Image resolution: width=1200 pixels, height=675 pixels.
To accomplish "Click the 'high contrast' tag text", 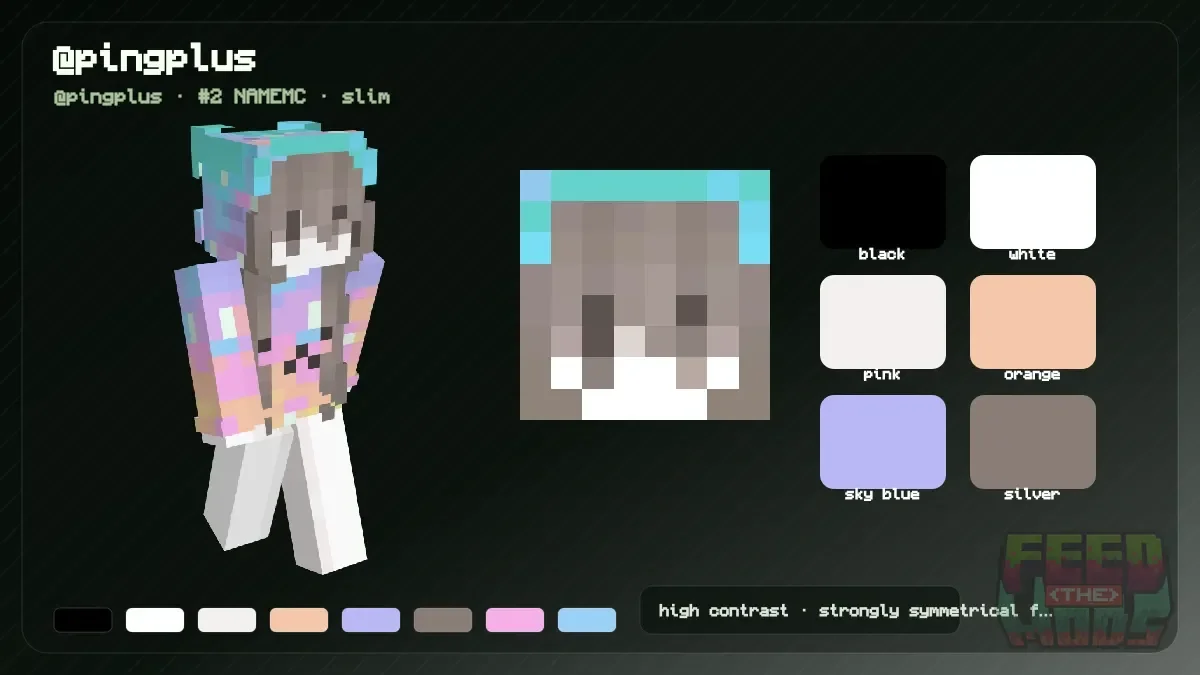I will point(723,610).
